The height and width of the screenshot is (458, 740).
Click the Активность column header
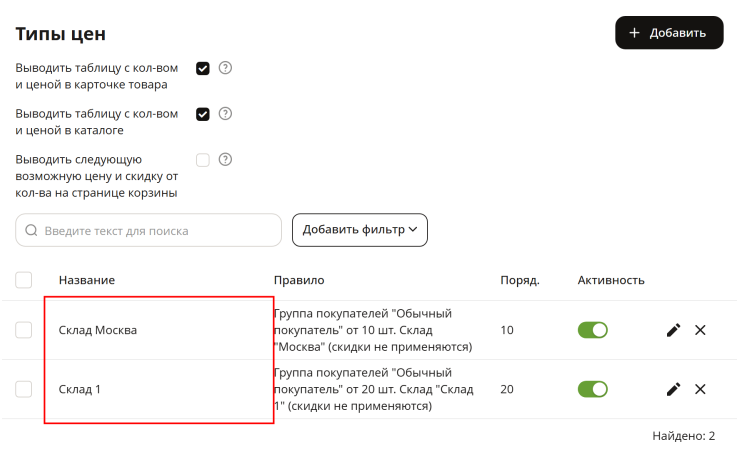point(611,280)
